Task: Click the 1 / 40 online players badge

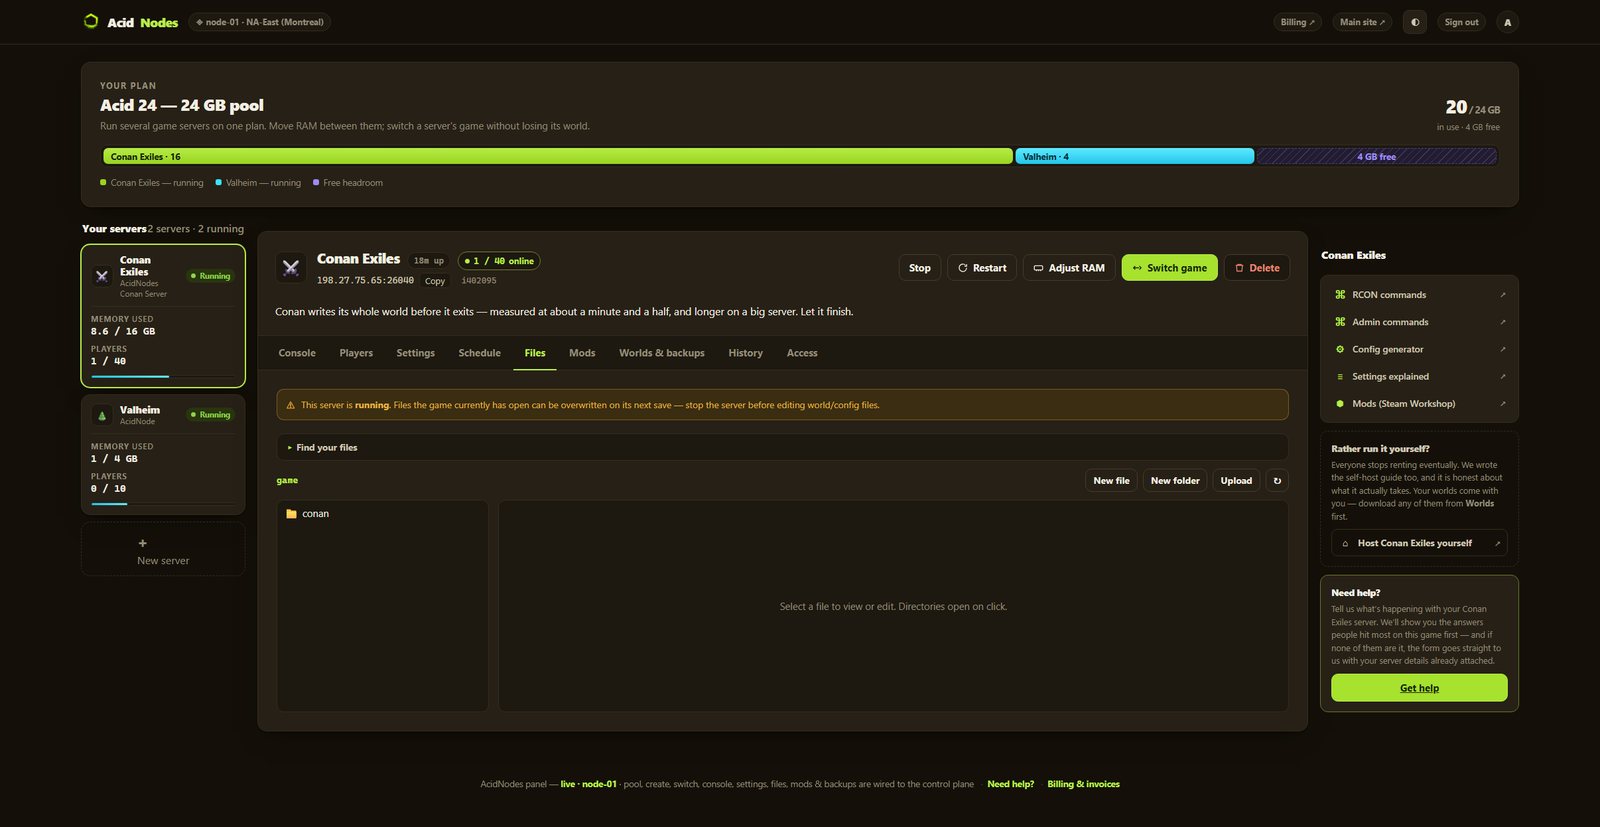Action: click(x=499, y=261)
